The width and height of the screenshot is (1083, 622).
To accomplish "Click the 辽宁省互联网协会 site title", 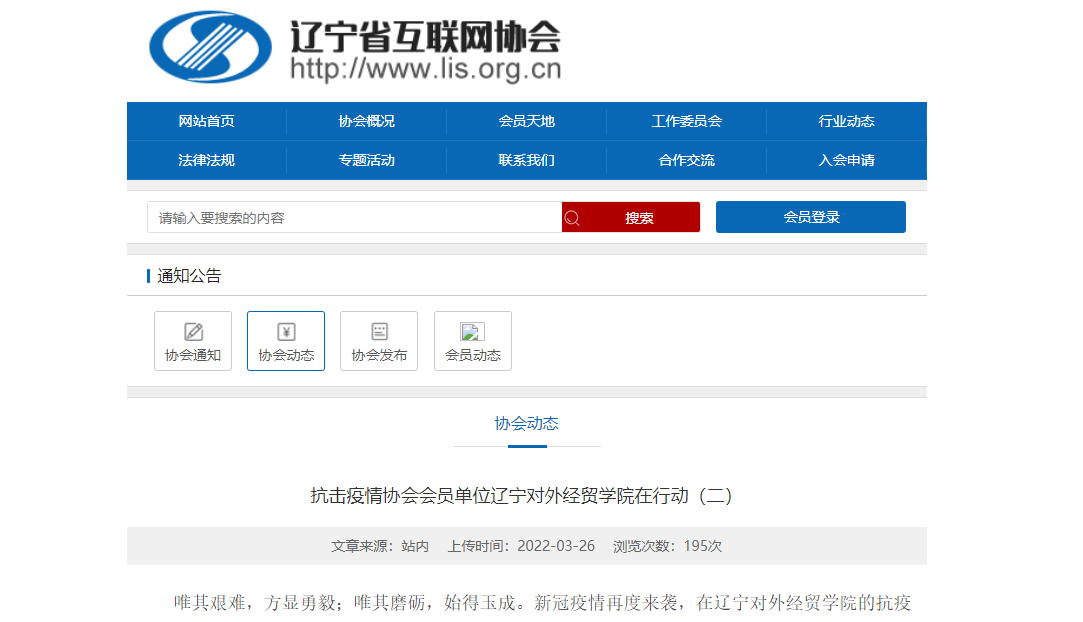I will point(425,37).
